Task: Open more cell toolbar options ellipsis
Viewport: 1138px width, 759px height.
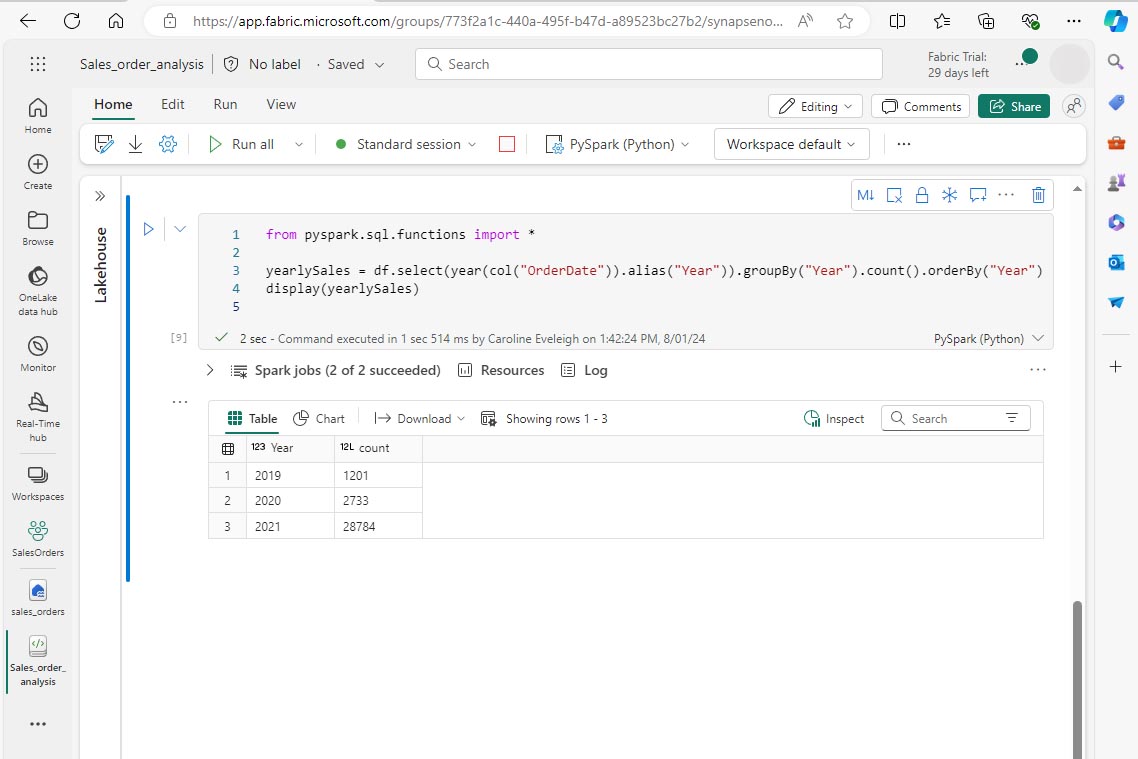Action: click(1006, 194)
